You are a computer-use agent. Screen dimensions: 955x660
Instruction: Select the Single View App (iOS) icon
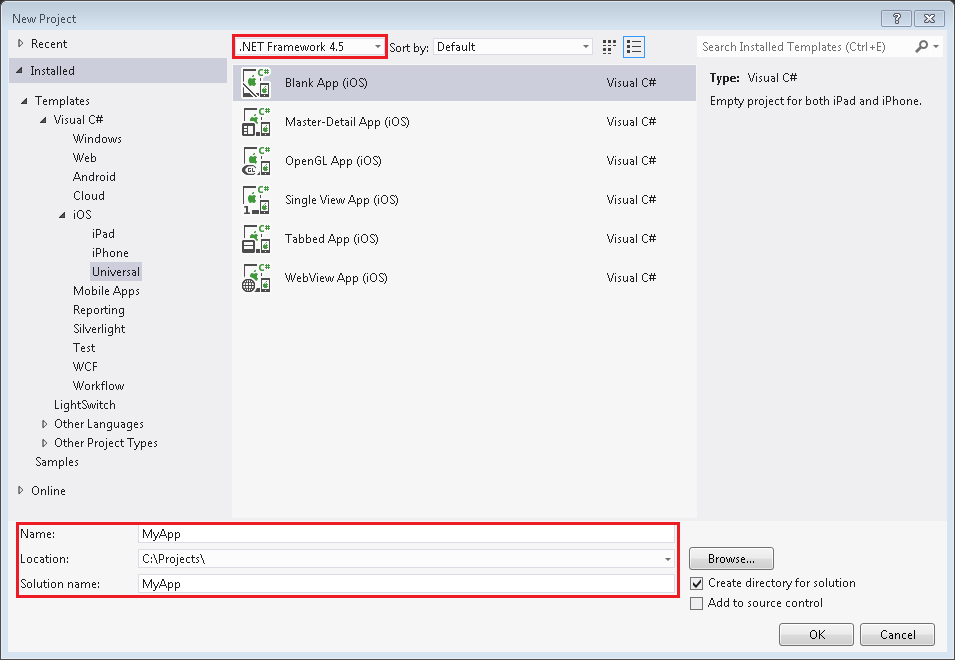tap(256, 200)
